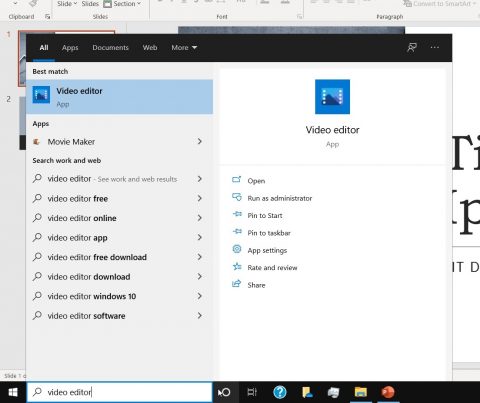Viewport: 480px width, 403px height.
Task: Open the feedback icon in search header
Action: click(x=412, y=48)
